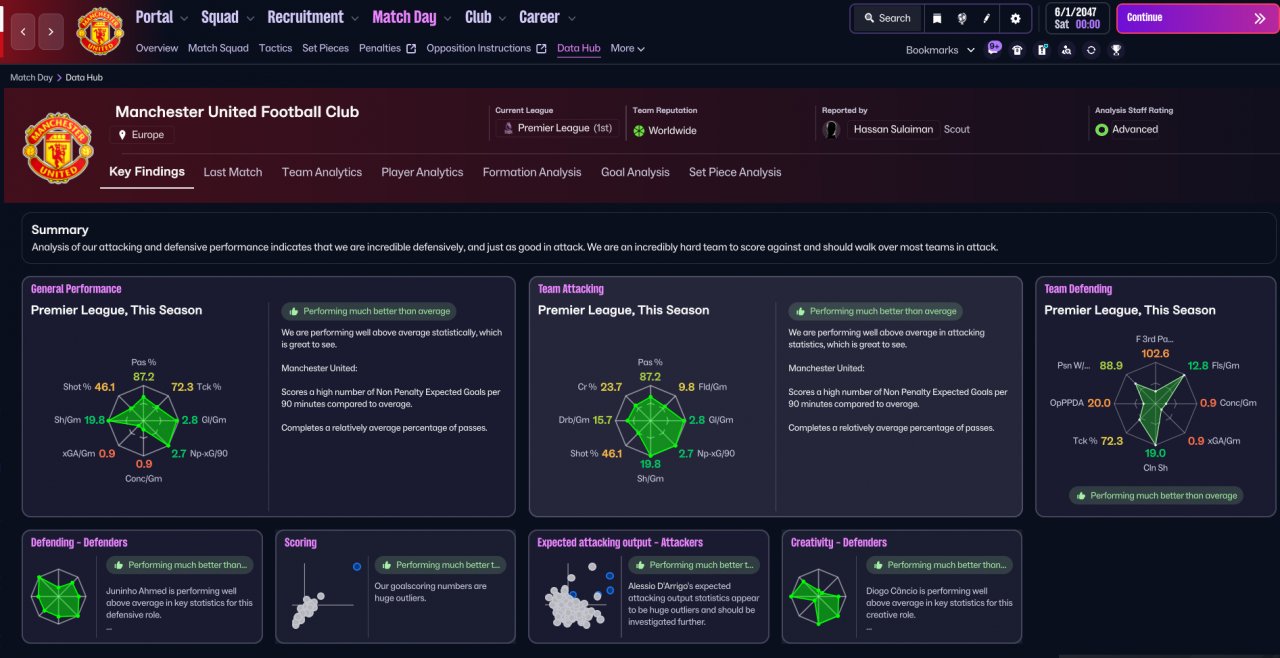Select the Data Hub sub-menu item
Image resolution: width=1280 pixels, height=658 pixels.
579,48
